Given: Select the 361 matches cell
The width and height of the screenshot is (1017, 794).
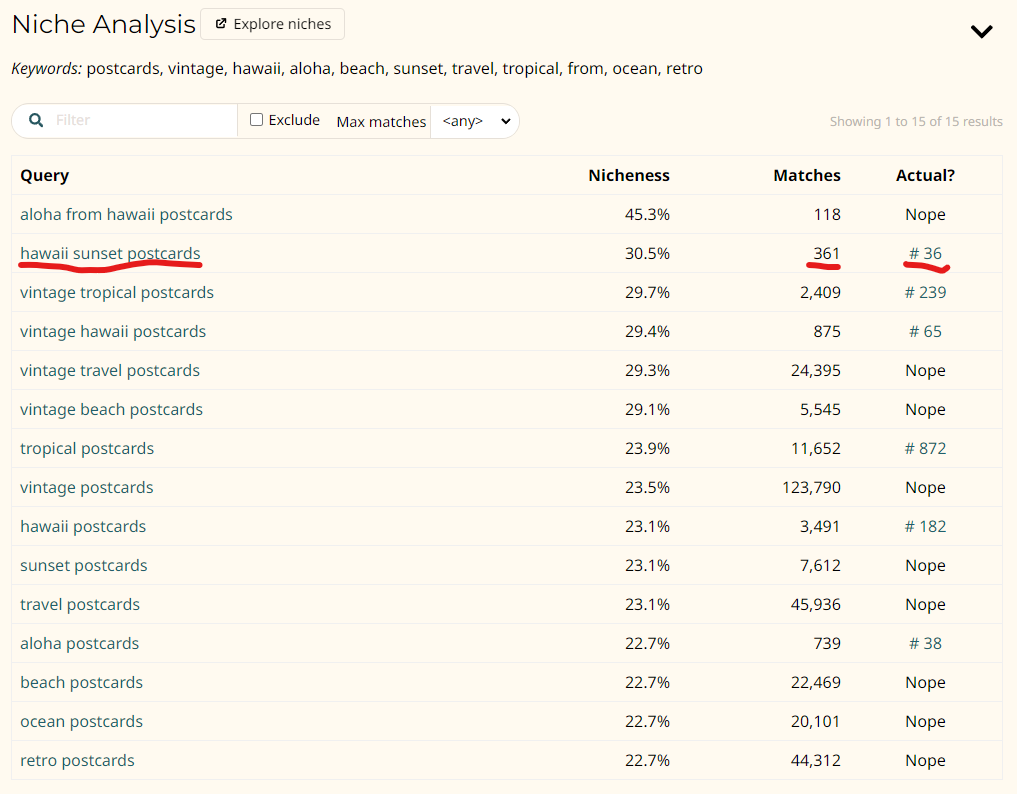Looking at the screenshot, I should (x=827, y=254).
